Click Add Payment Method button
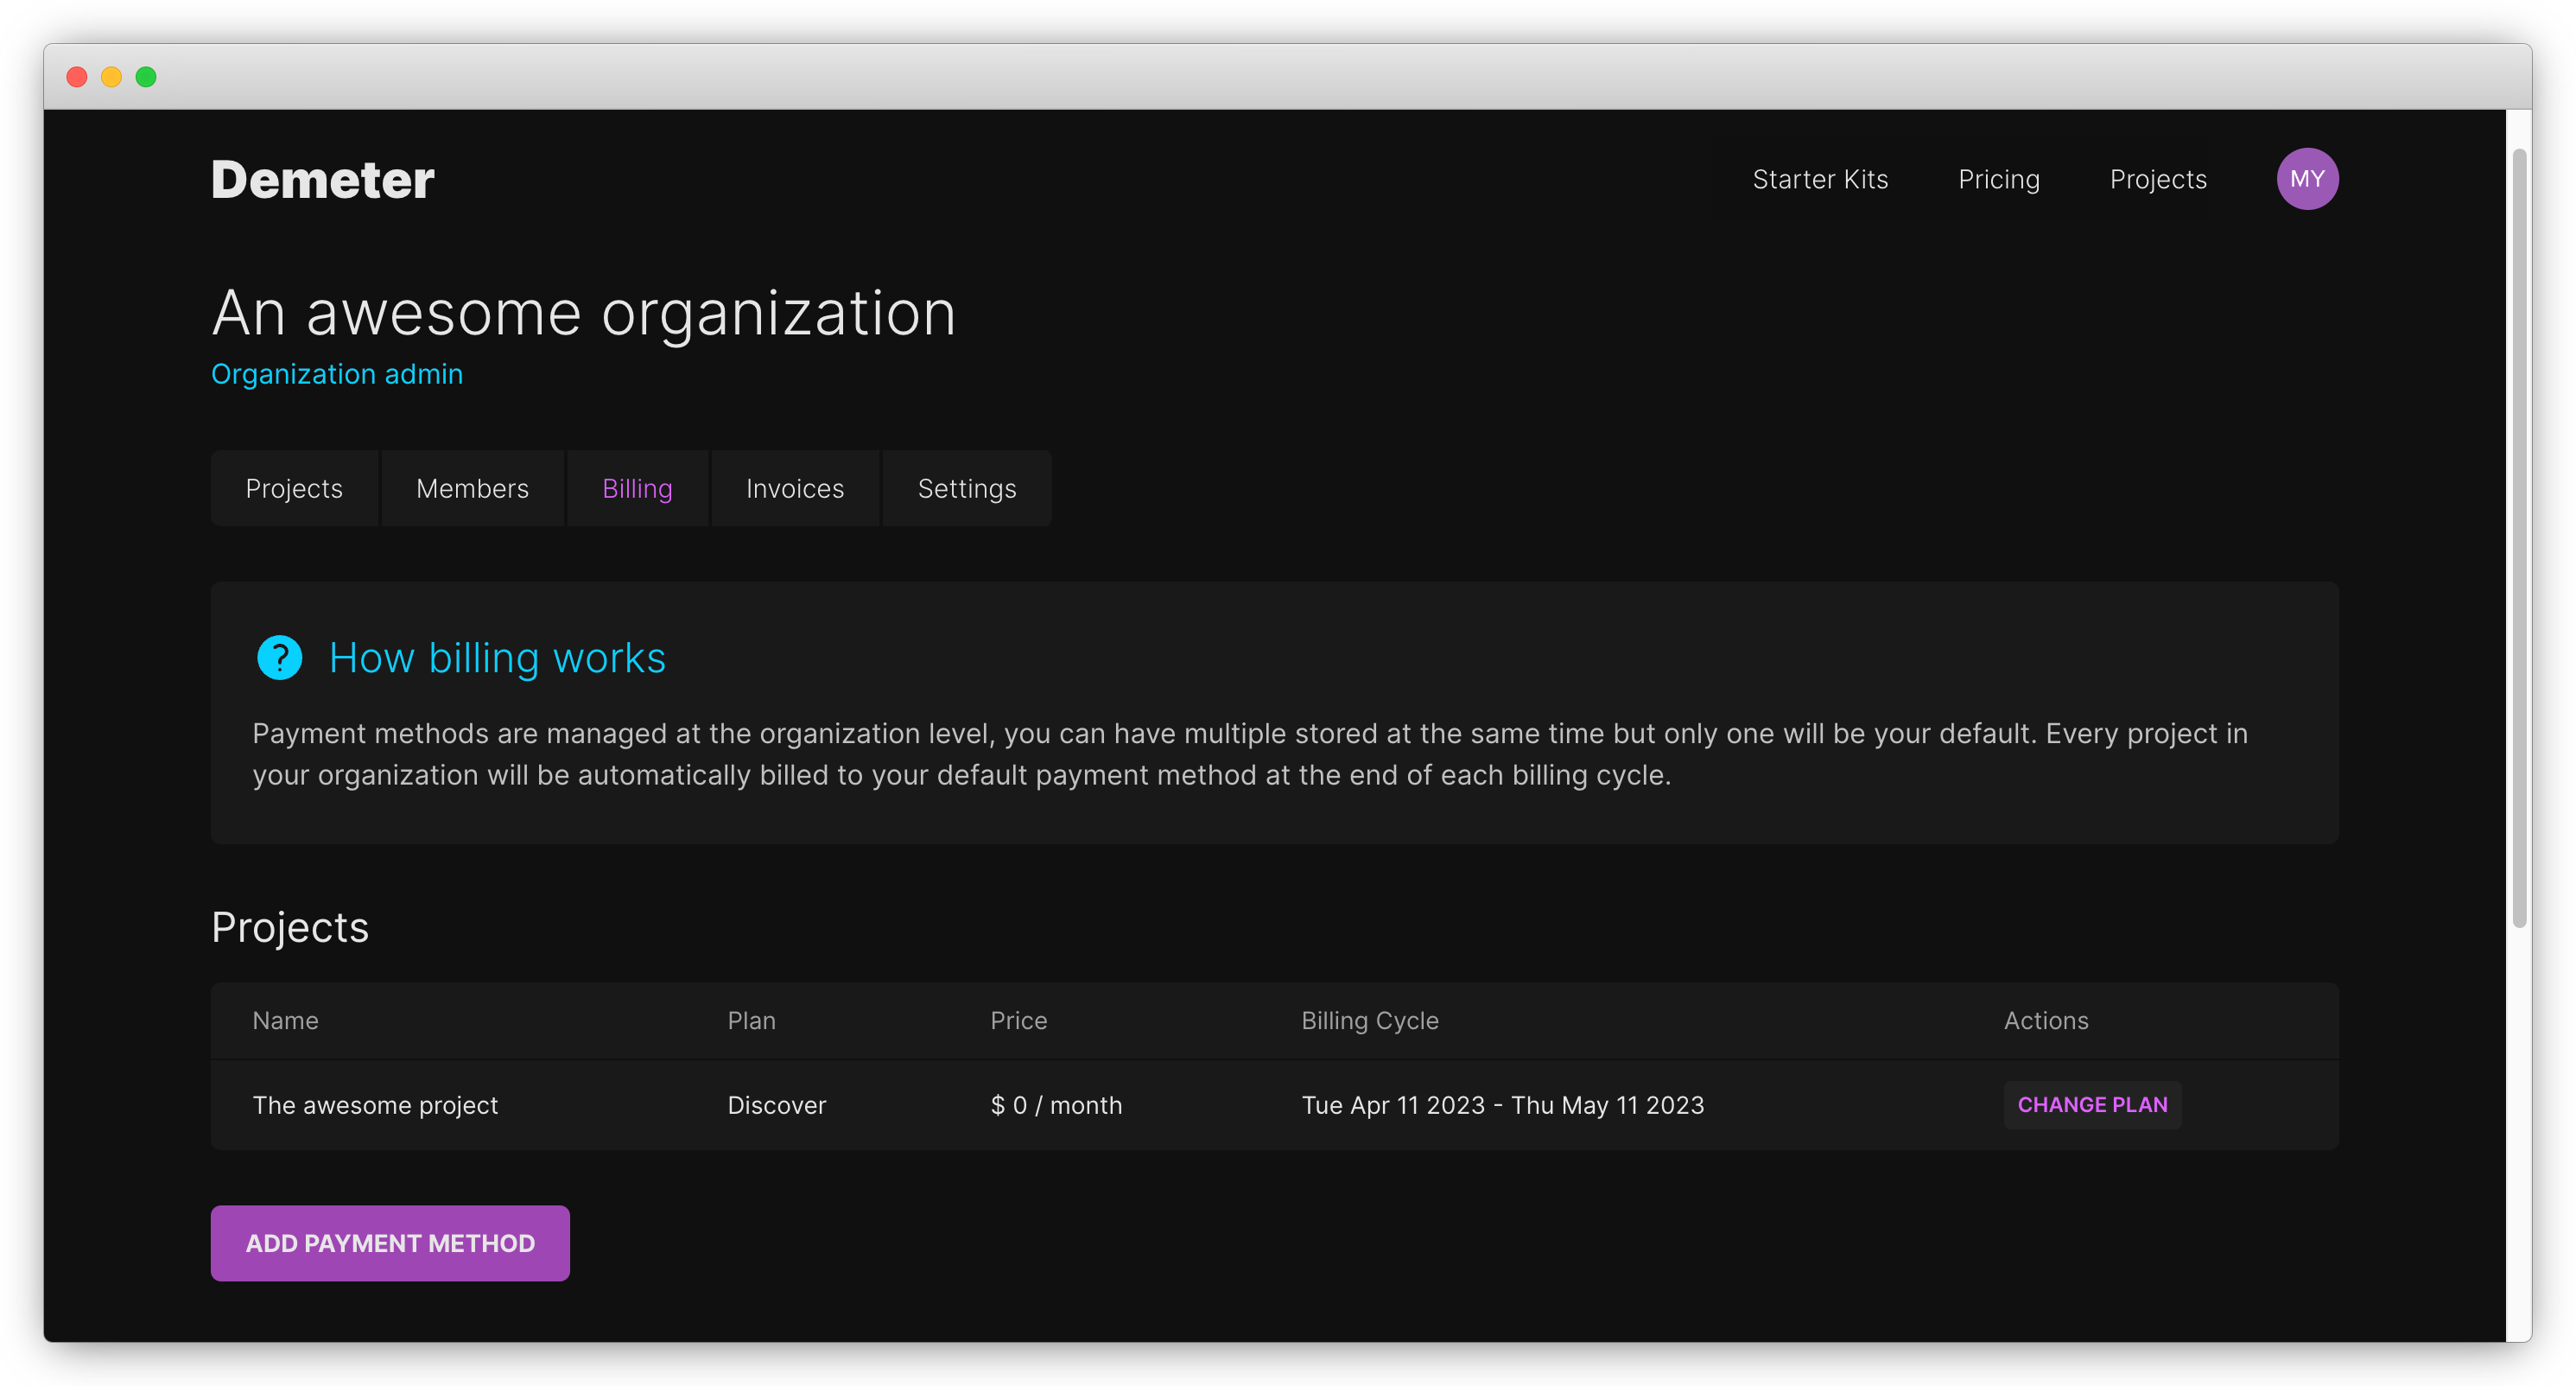Viewport: 2576px width, 1386px height. tap(390, 1243)
